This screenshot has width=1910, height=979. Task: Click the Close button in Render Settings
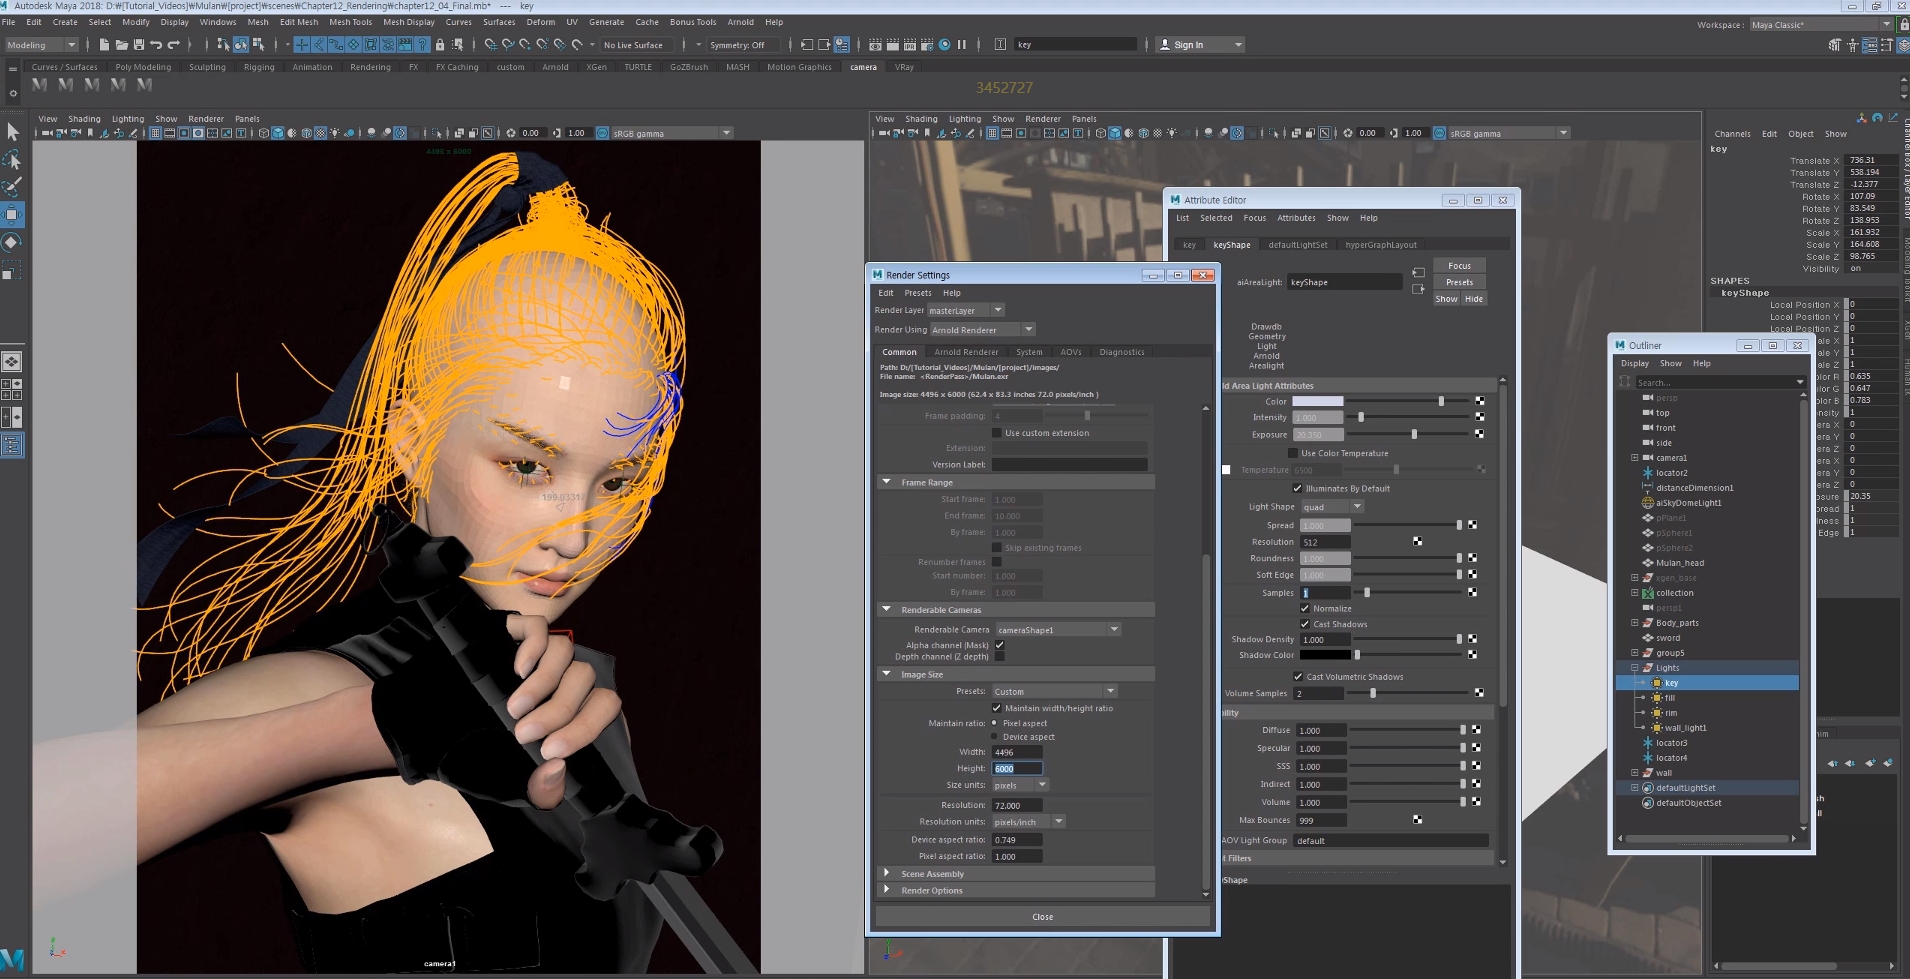click(x=1042, y=917)
